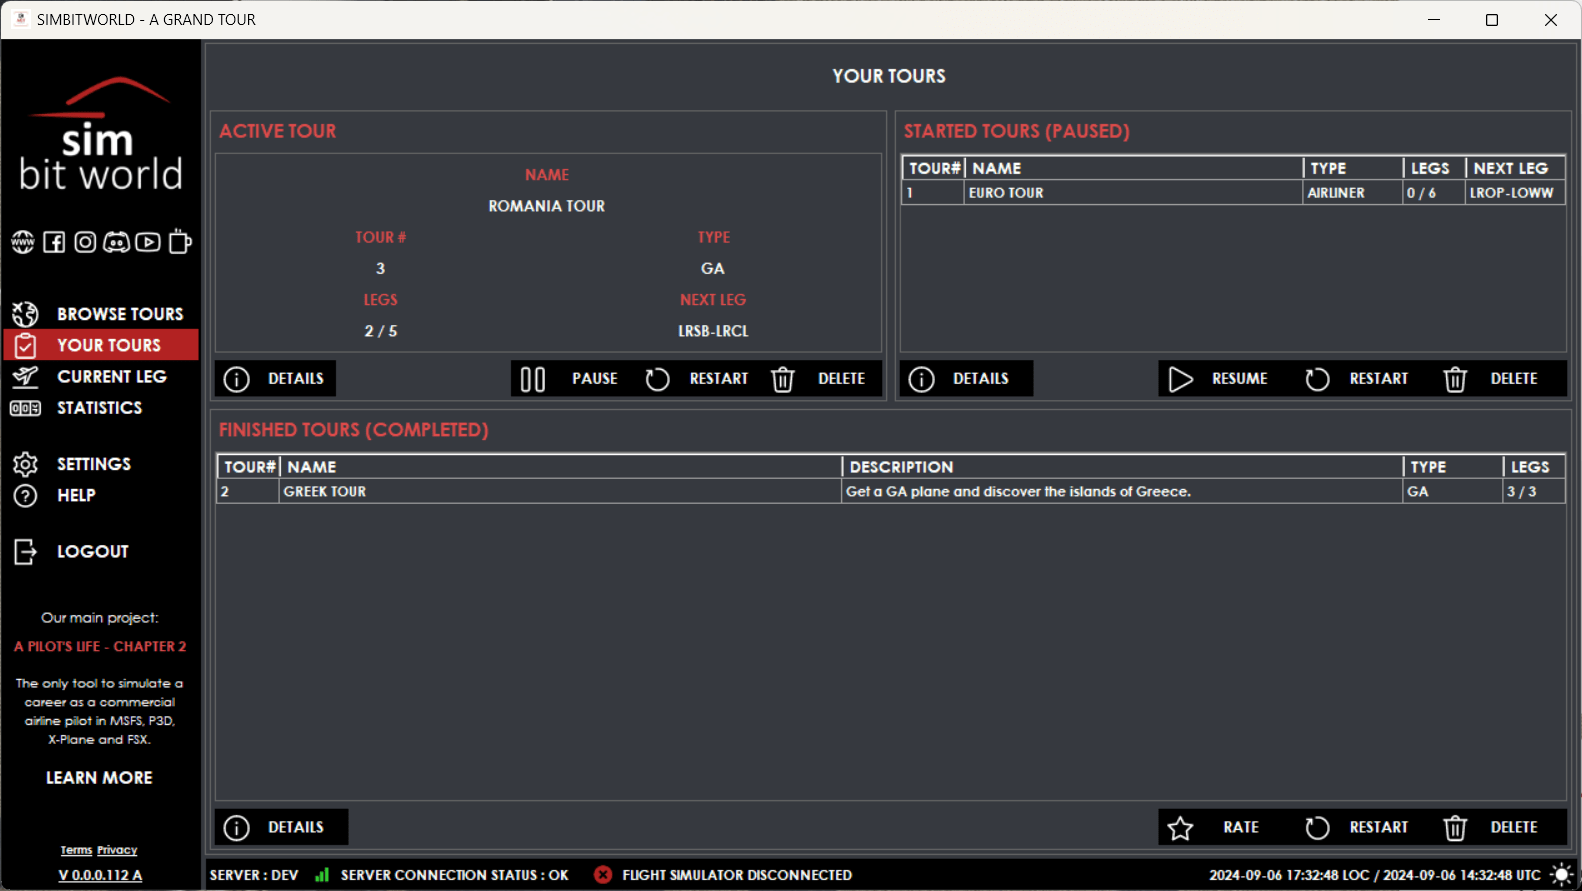Screen dimensions: 1582x891
Task: Open the Privacy link
Action: point(117,850)
